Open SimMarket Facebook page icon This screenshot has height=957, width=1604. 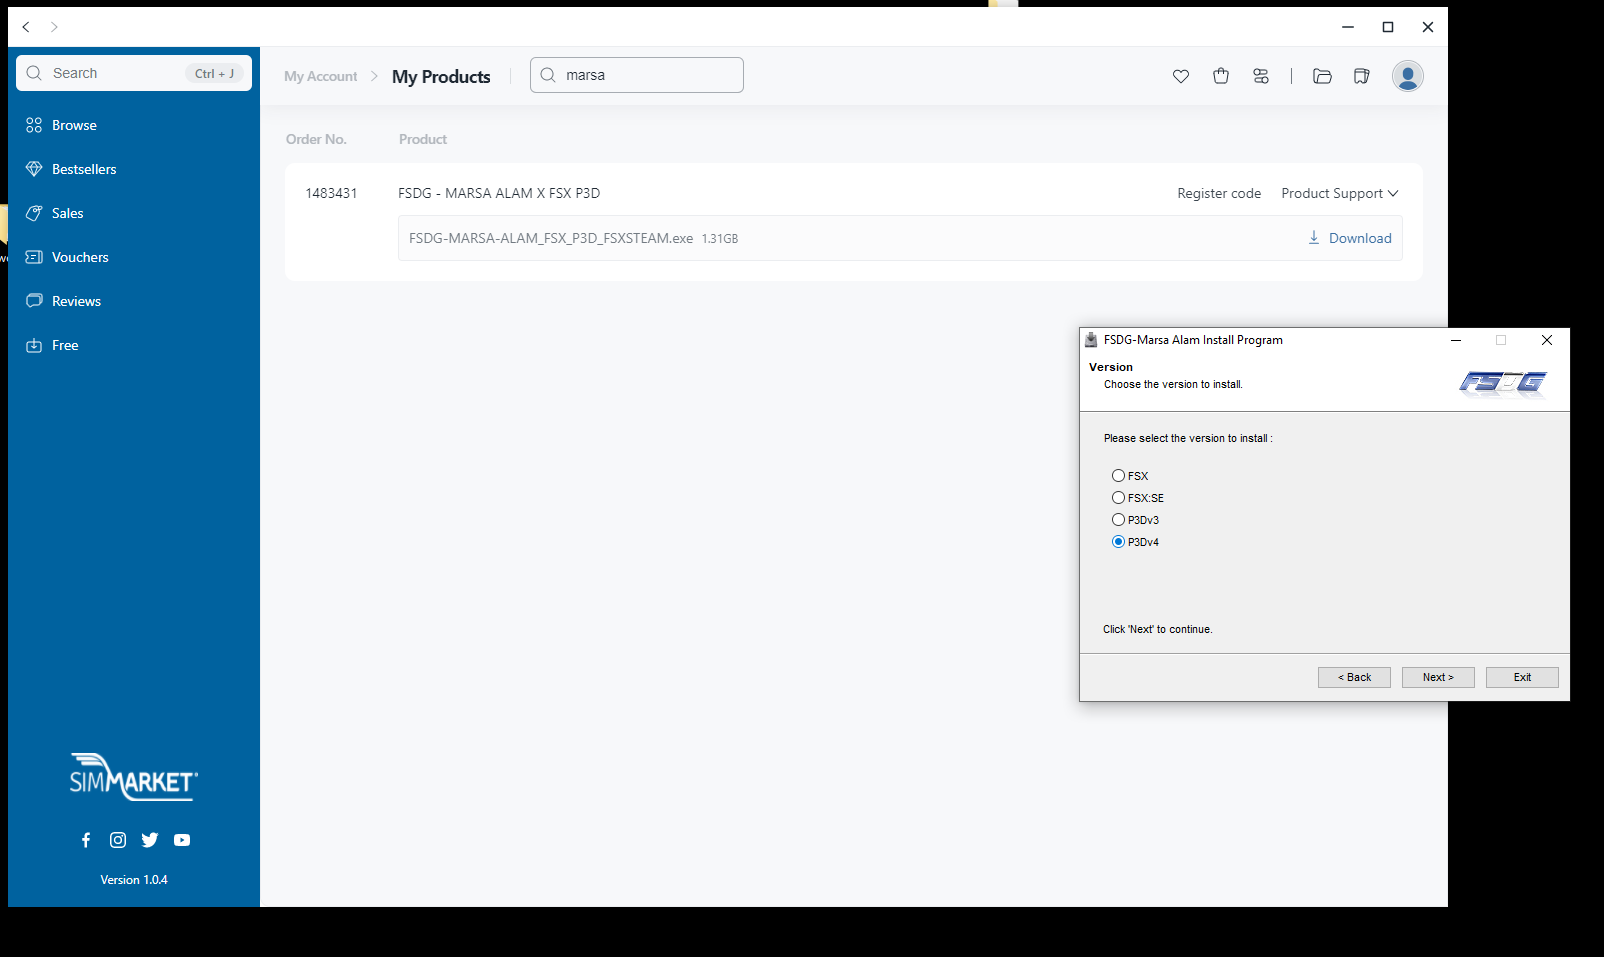[86, 840]
